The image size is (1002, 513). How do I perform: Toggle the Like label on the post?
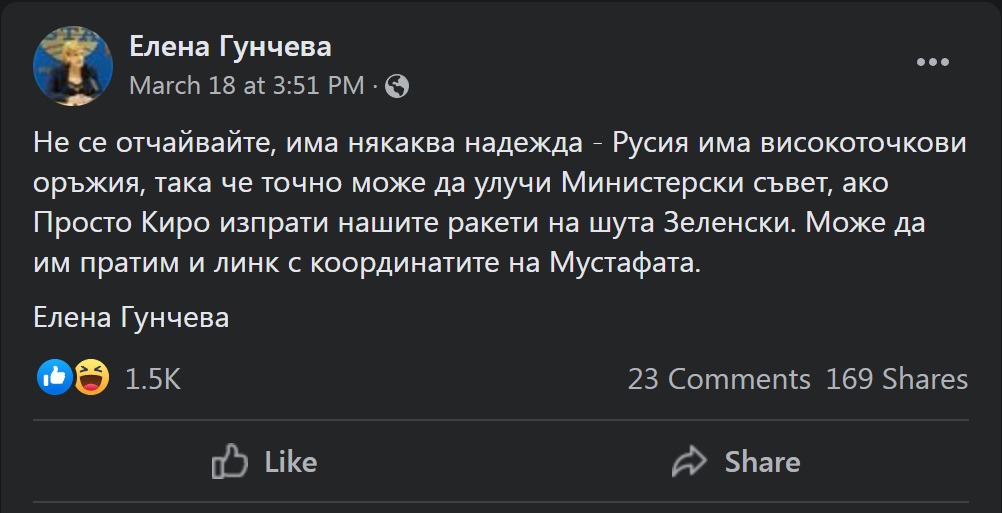click(290, 461)
